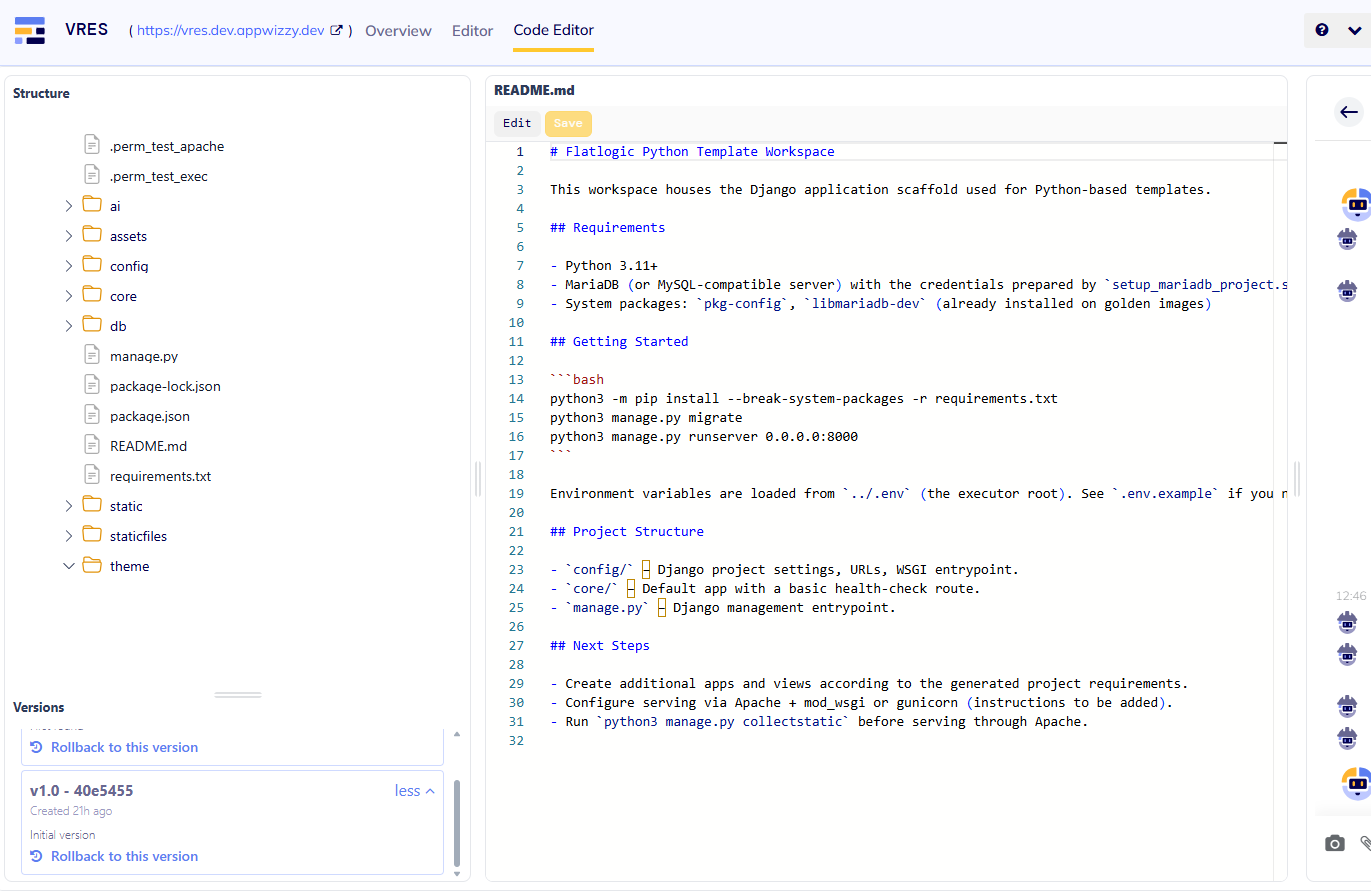Select the manage.py file icon
Viewport: 1371px width, 892px height.
[x=92, y=356]
